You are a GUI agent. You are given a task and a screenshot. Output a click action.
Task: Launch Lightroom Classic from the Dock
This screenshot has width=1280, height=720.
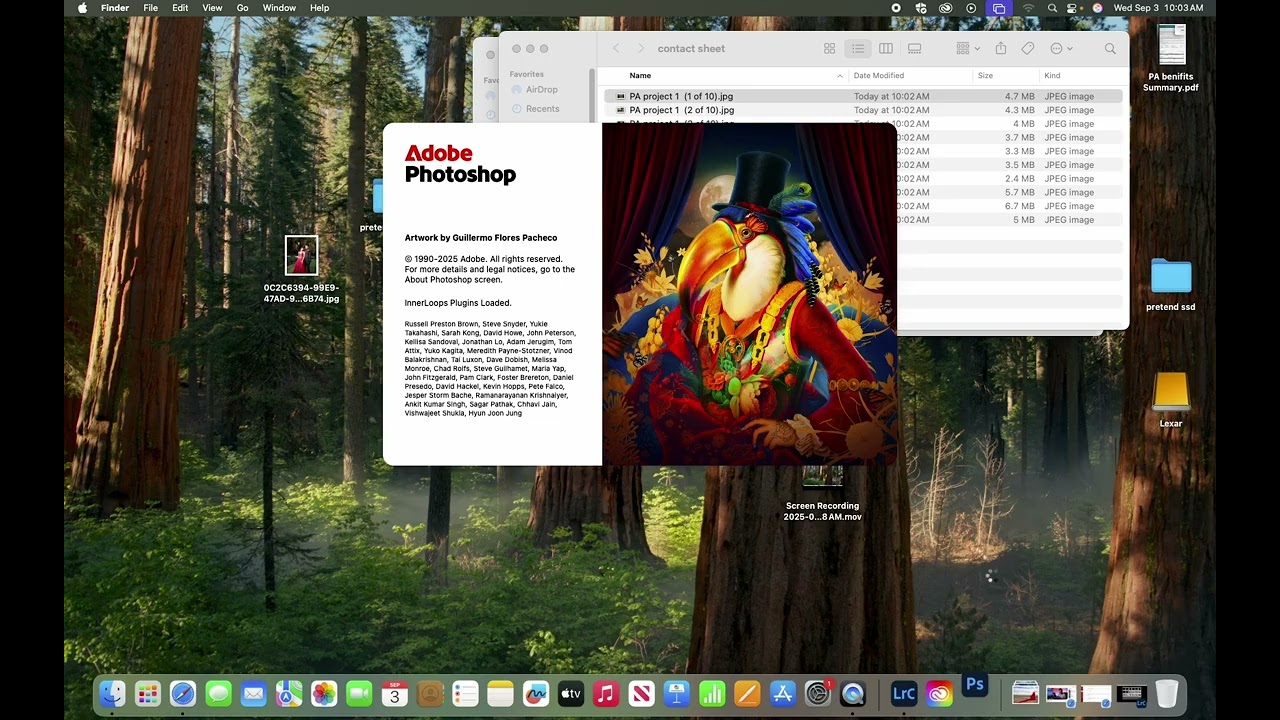tap(904, 694)
